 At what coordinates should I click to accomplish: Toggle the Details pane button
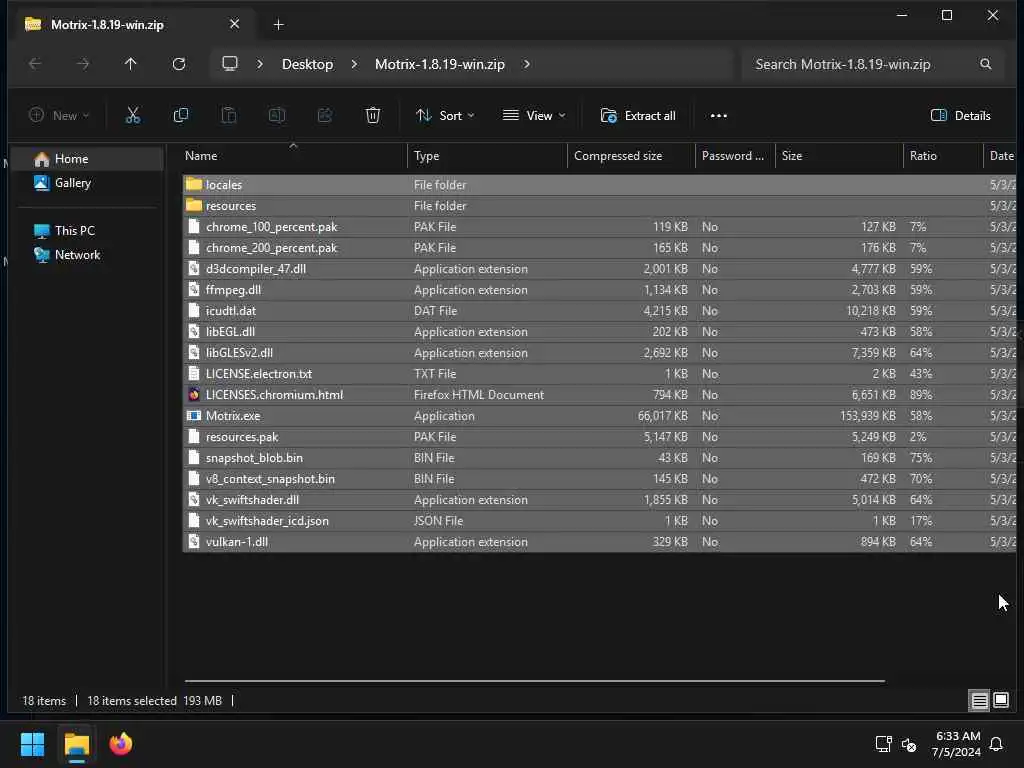[x=961, y=116]
